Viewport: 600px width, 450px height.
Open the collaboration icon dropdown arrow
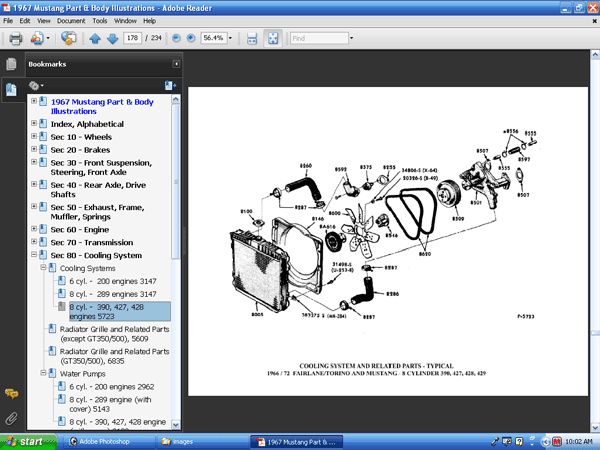[48, 38]
